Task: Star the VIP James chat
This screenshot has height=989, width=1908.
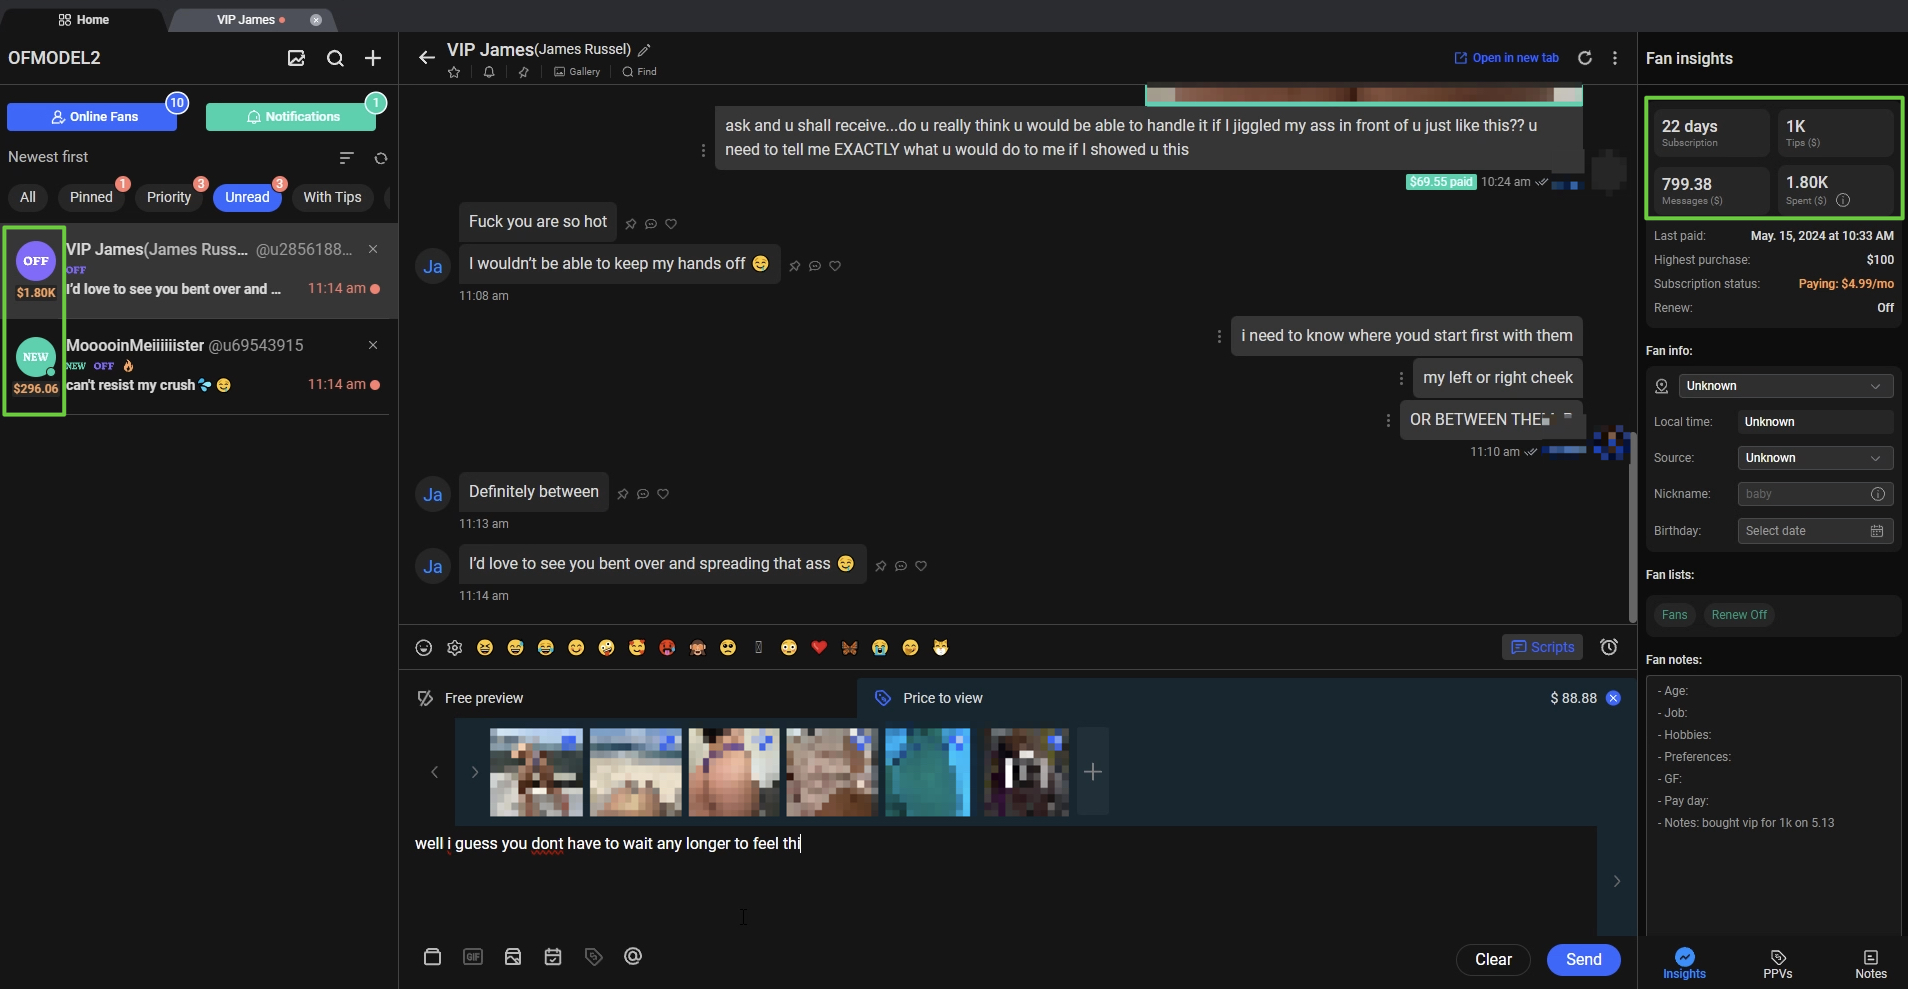Action: pyautogui.click(x=453, y=71)
